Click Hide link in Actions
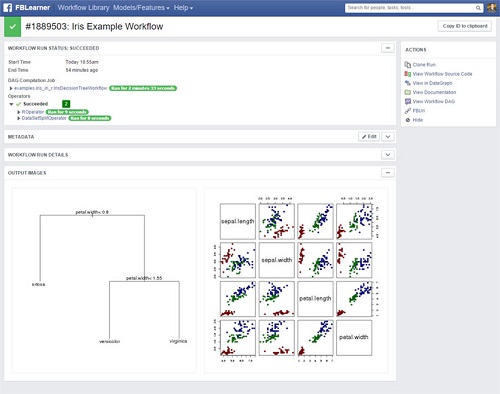Screen dimensions: 500x394 click(418, 120)
